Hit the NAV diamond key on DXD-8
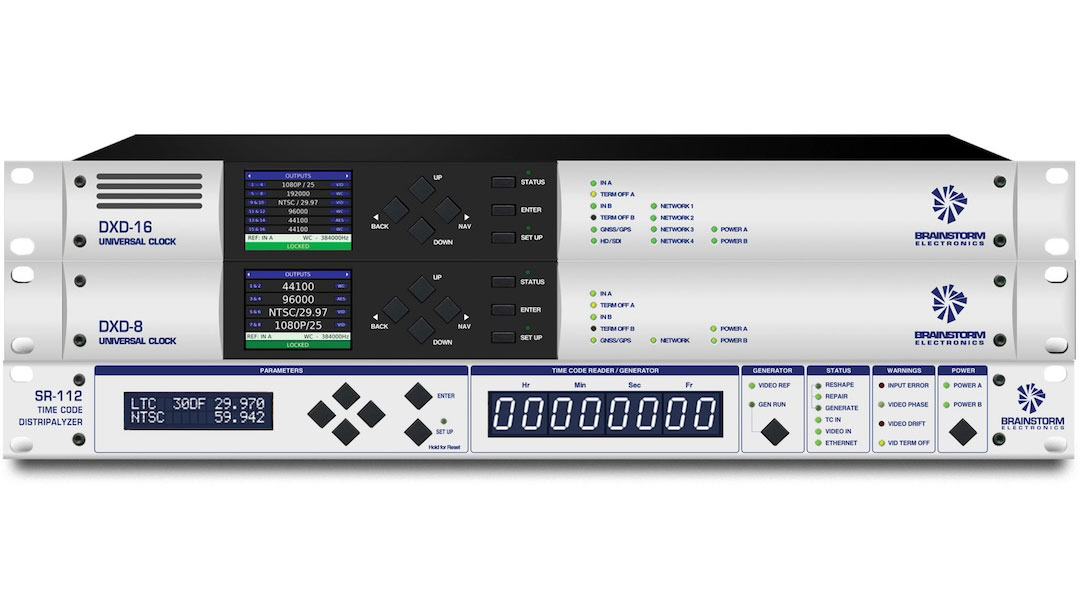This screenshot has width=1080, height=608. [x=447, y=310]
